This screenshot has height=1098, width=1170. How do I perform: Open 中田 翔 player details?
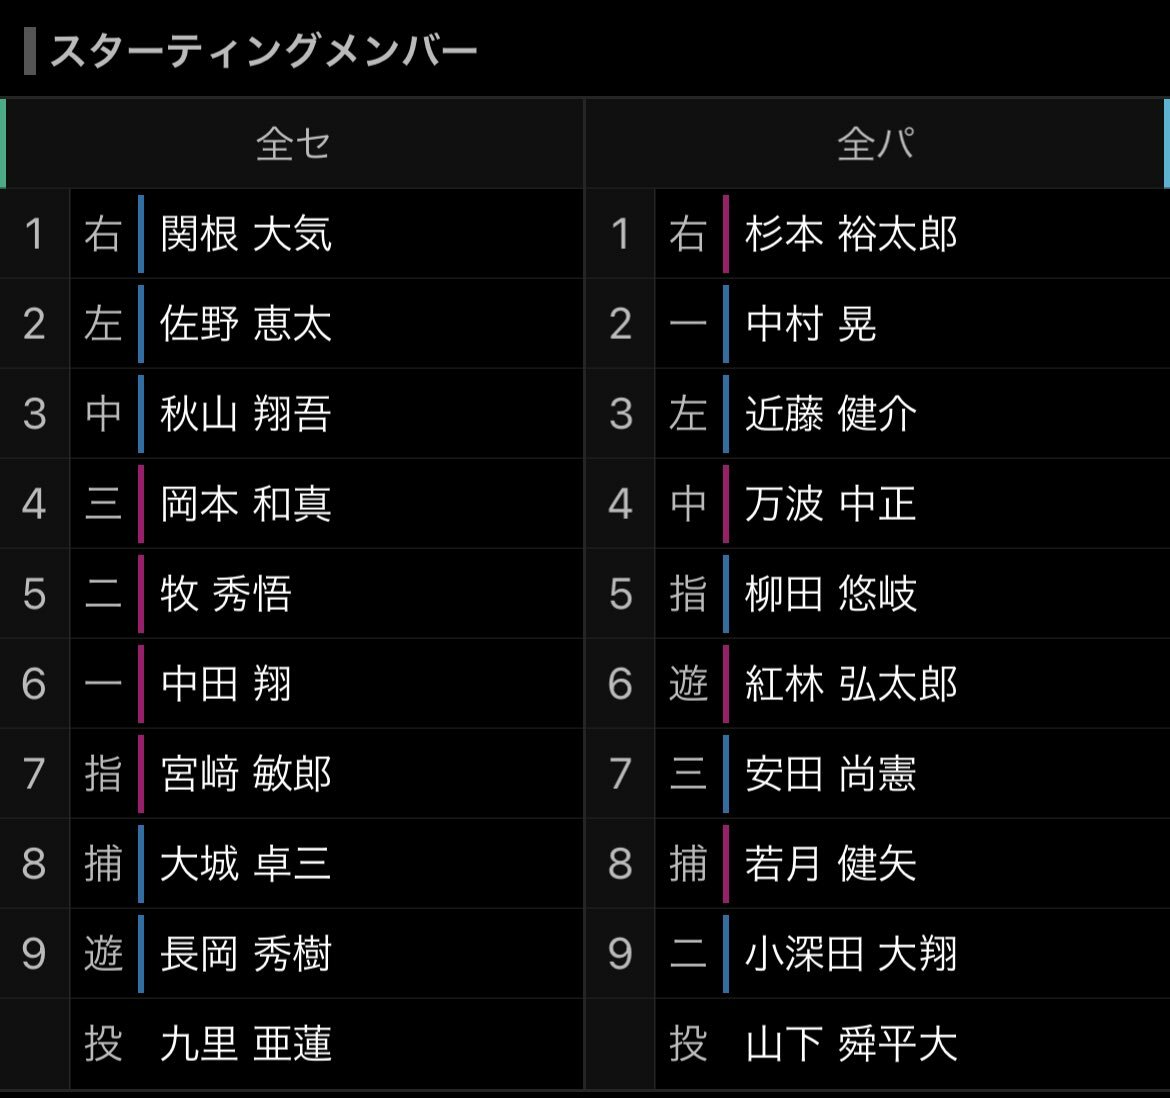point(226,684)
